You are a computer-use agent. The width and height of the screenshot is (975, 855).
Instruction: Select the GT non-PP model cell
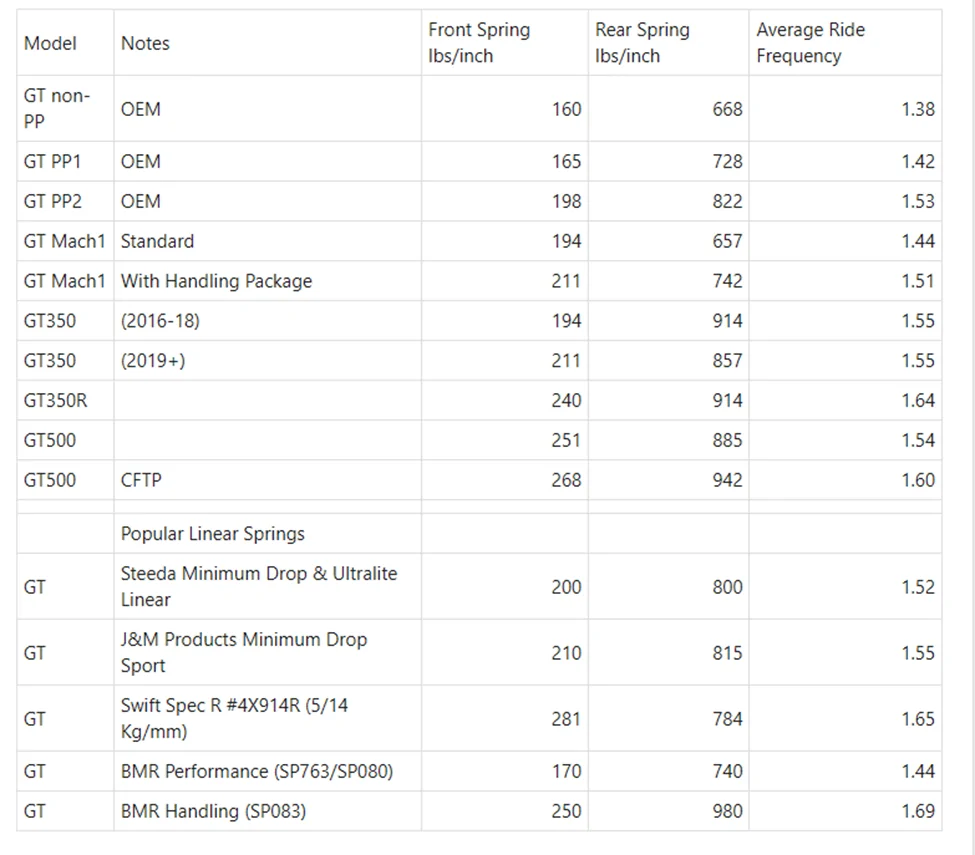(x=65, y=109)
